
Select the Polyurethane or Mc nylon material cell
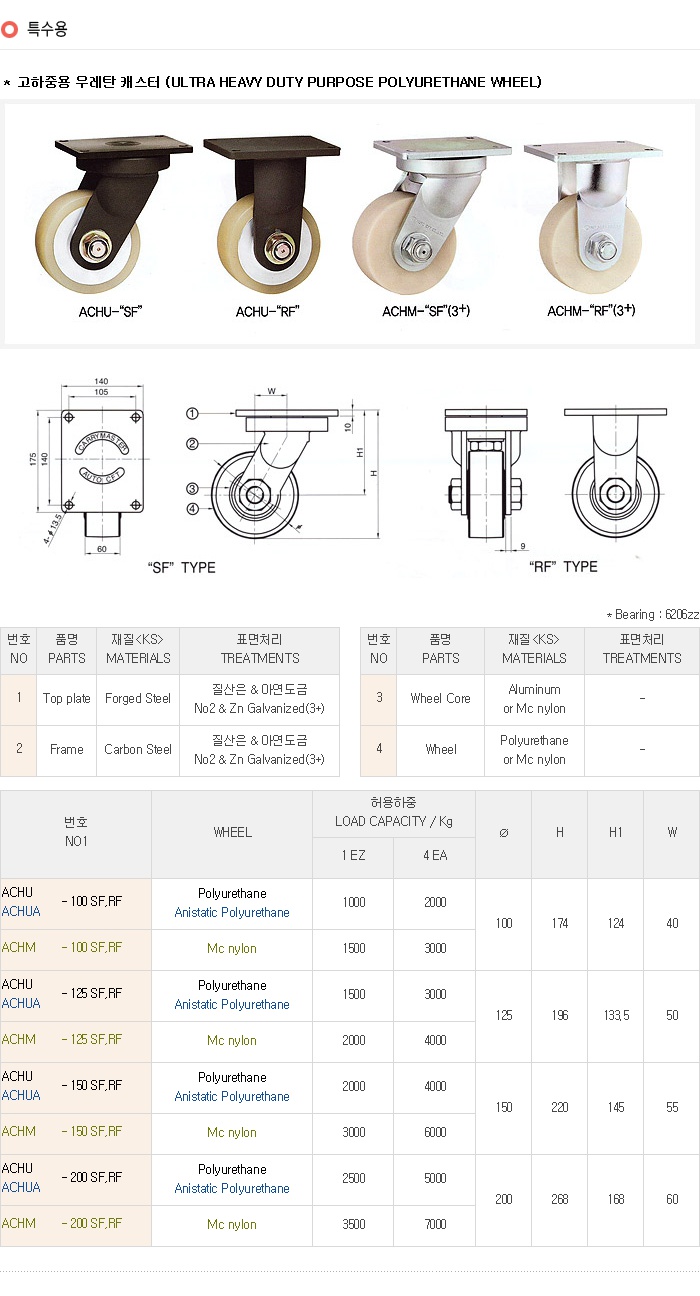pyautogui.click(x=534, y=750)
